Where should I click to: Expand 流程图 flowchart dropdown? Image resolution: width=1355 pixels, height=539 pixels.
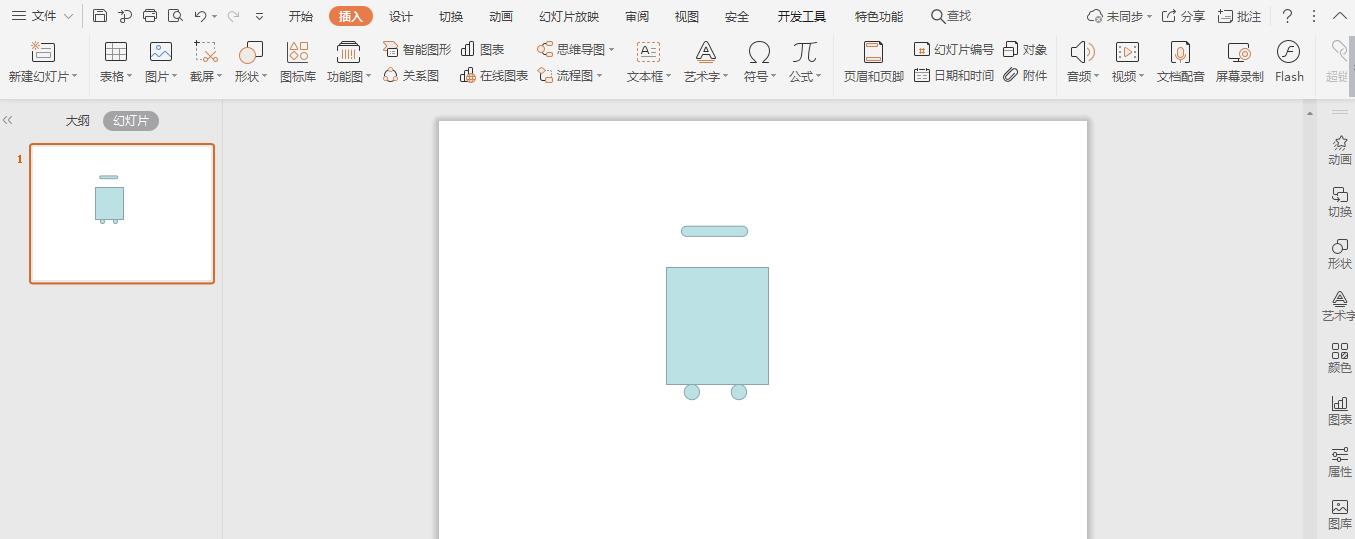599,76
